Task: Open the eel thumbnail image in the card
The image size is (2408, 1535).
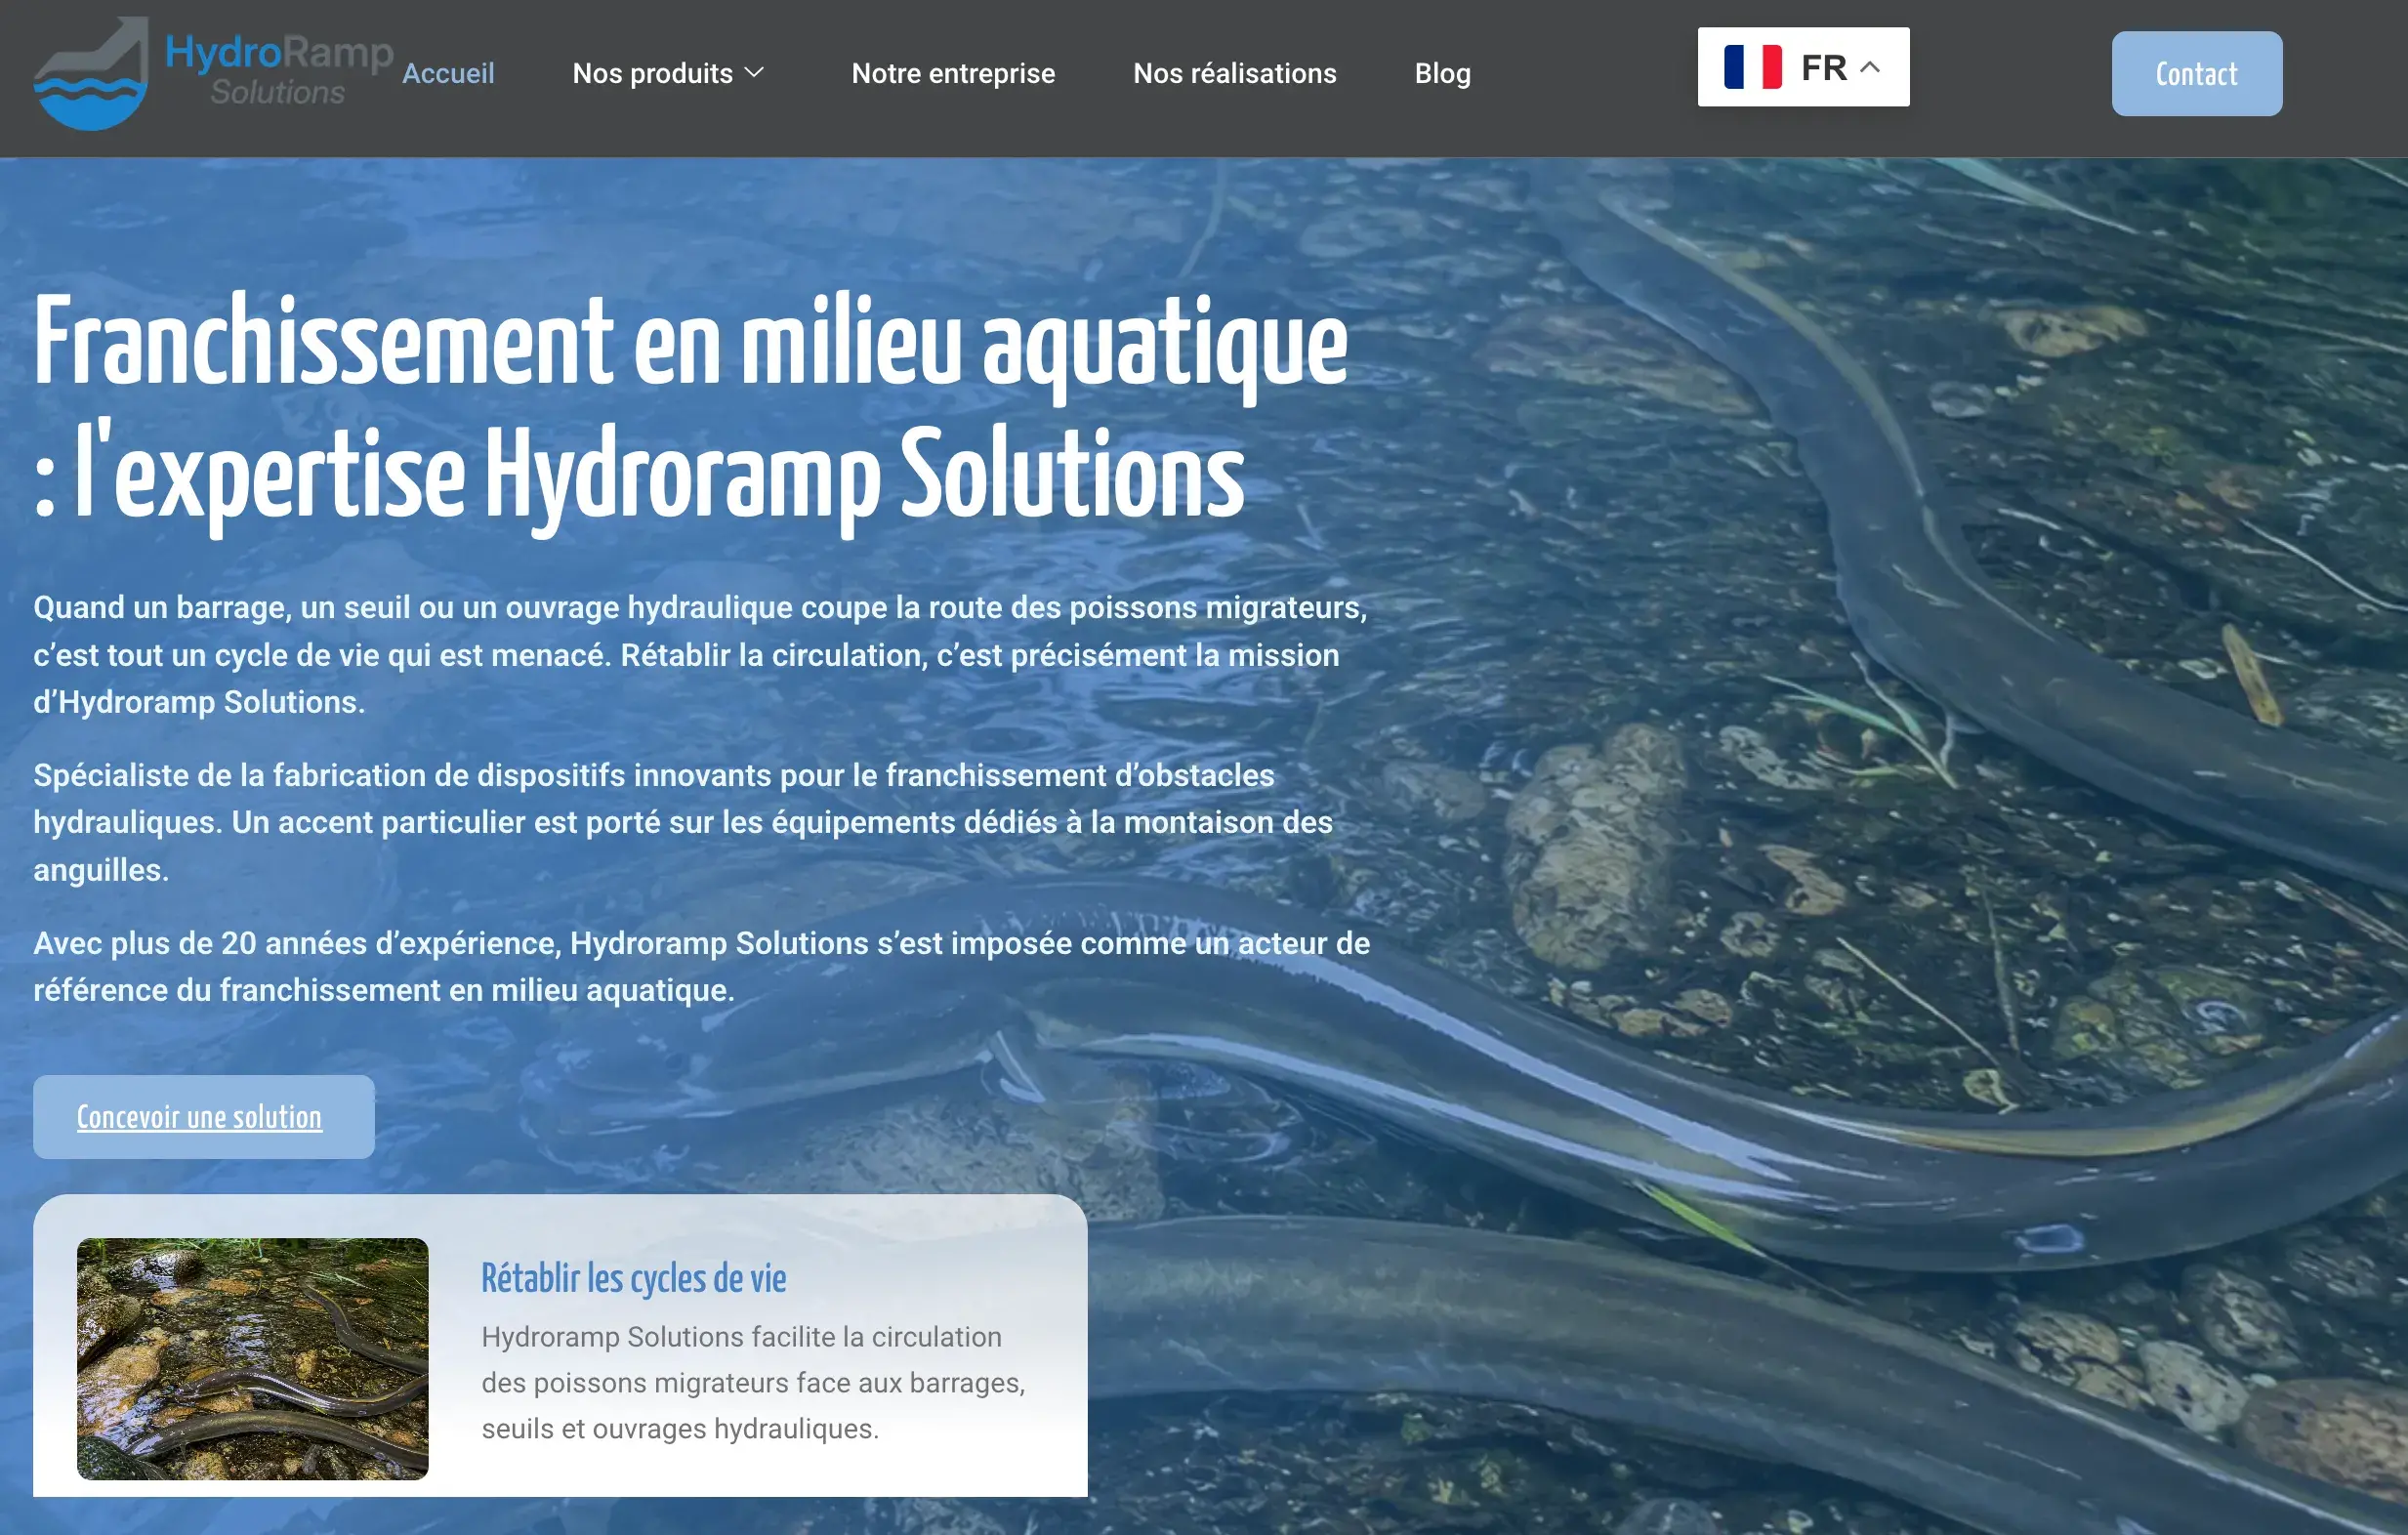Action: pyautogui.click(x=252, y=1358)
